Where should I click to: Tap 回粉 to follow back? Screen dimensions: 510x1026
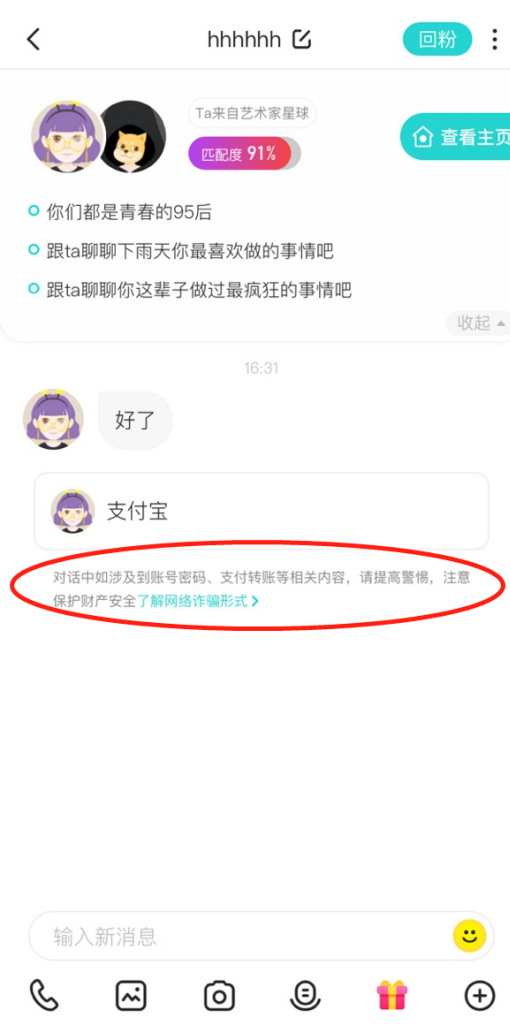coord(437,39)
